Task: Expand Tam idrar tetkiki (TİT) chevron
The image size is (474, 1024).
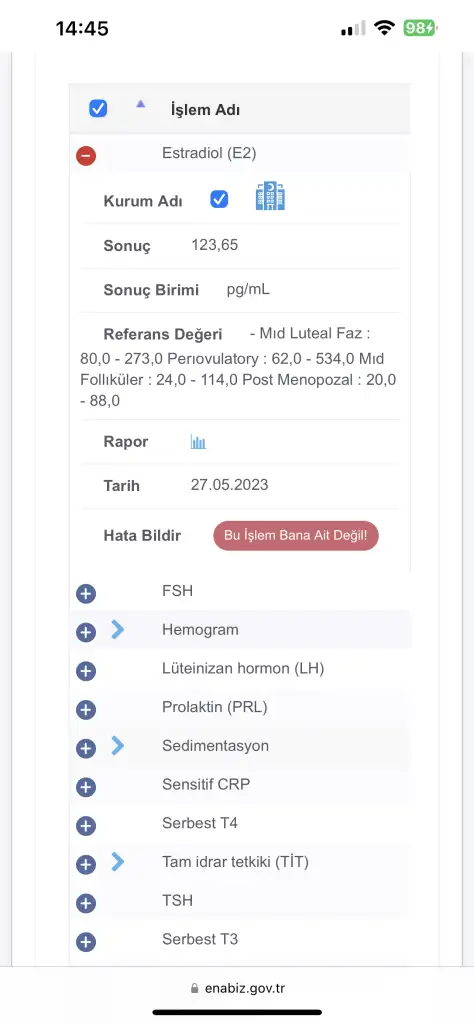Action: click(118, 862)
